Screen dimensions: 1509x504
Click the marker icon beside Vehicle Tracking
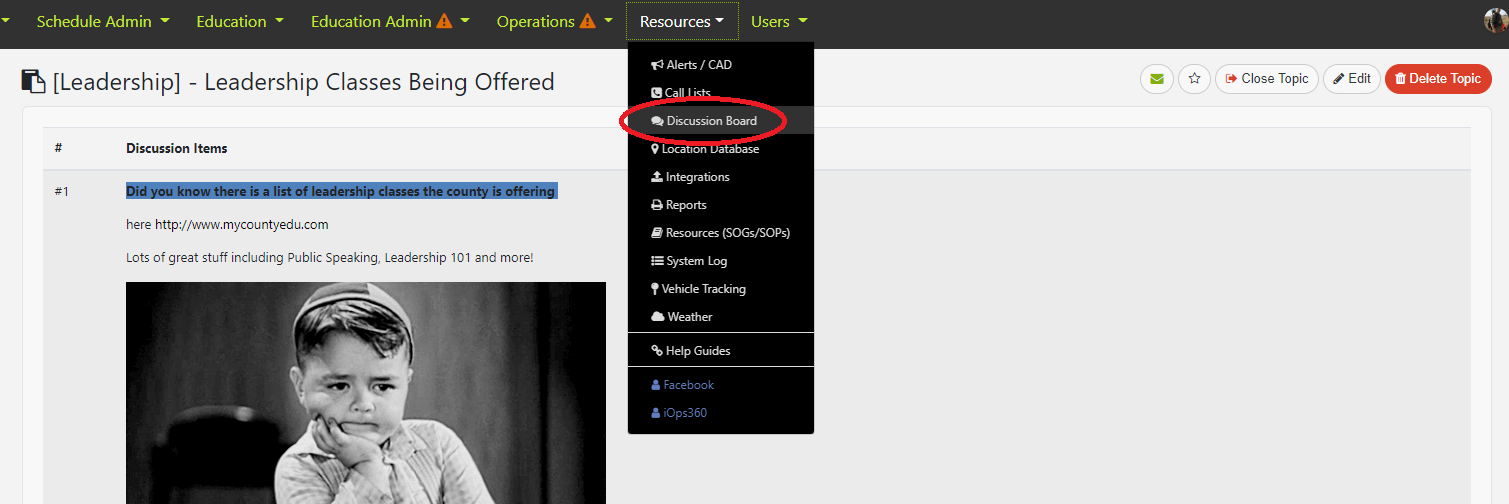tap(655, 289)
